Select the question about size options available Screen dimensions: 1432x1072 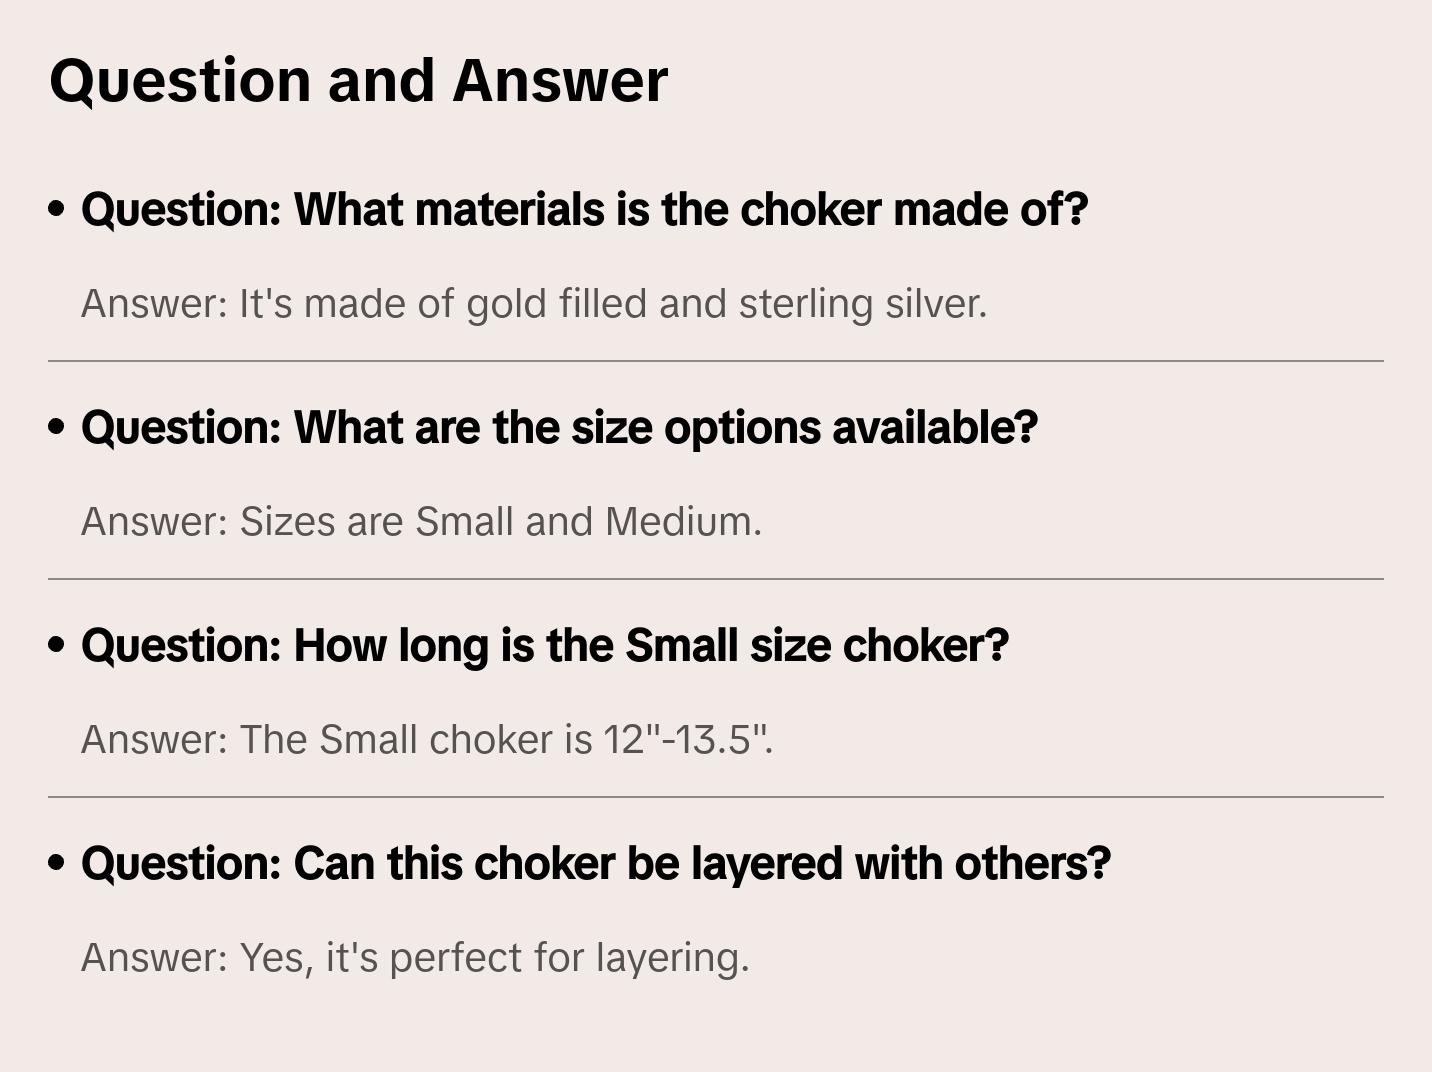(559, 428)
